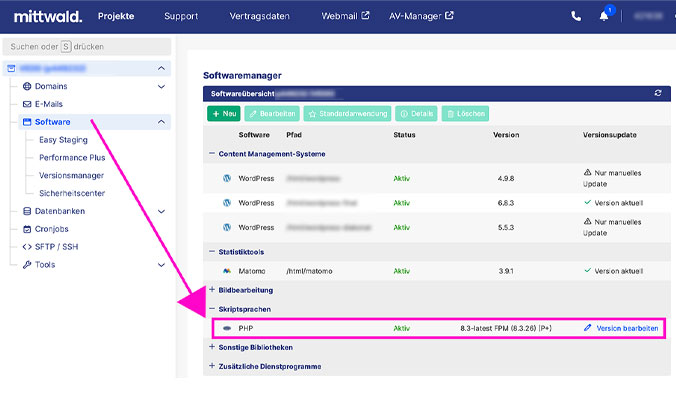Click the Datenbanken database icon
The width and height of the screenshot is (676, 408).
pyautogui.click(x=27, y=211)
